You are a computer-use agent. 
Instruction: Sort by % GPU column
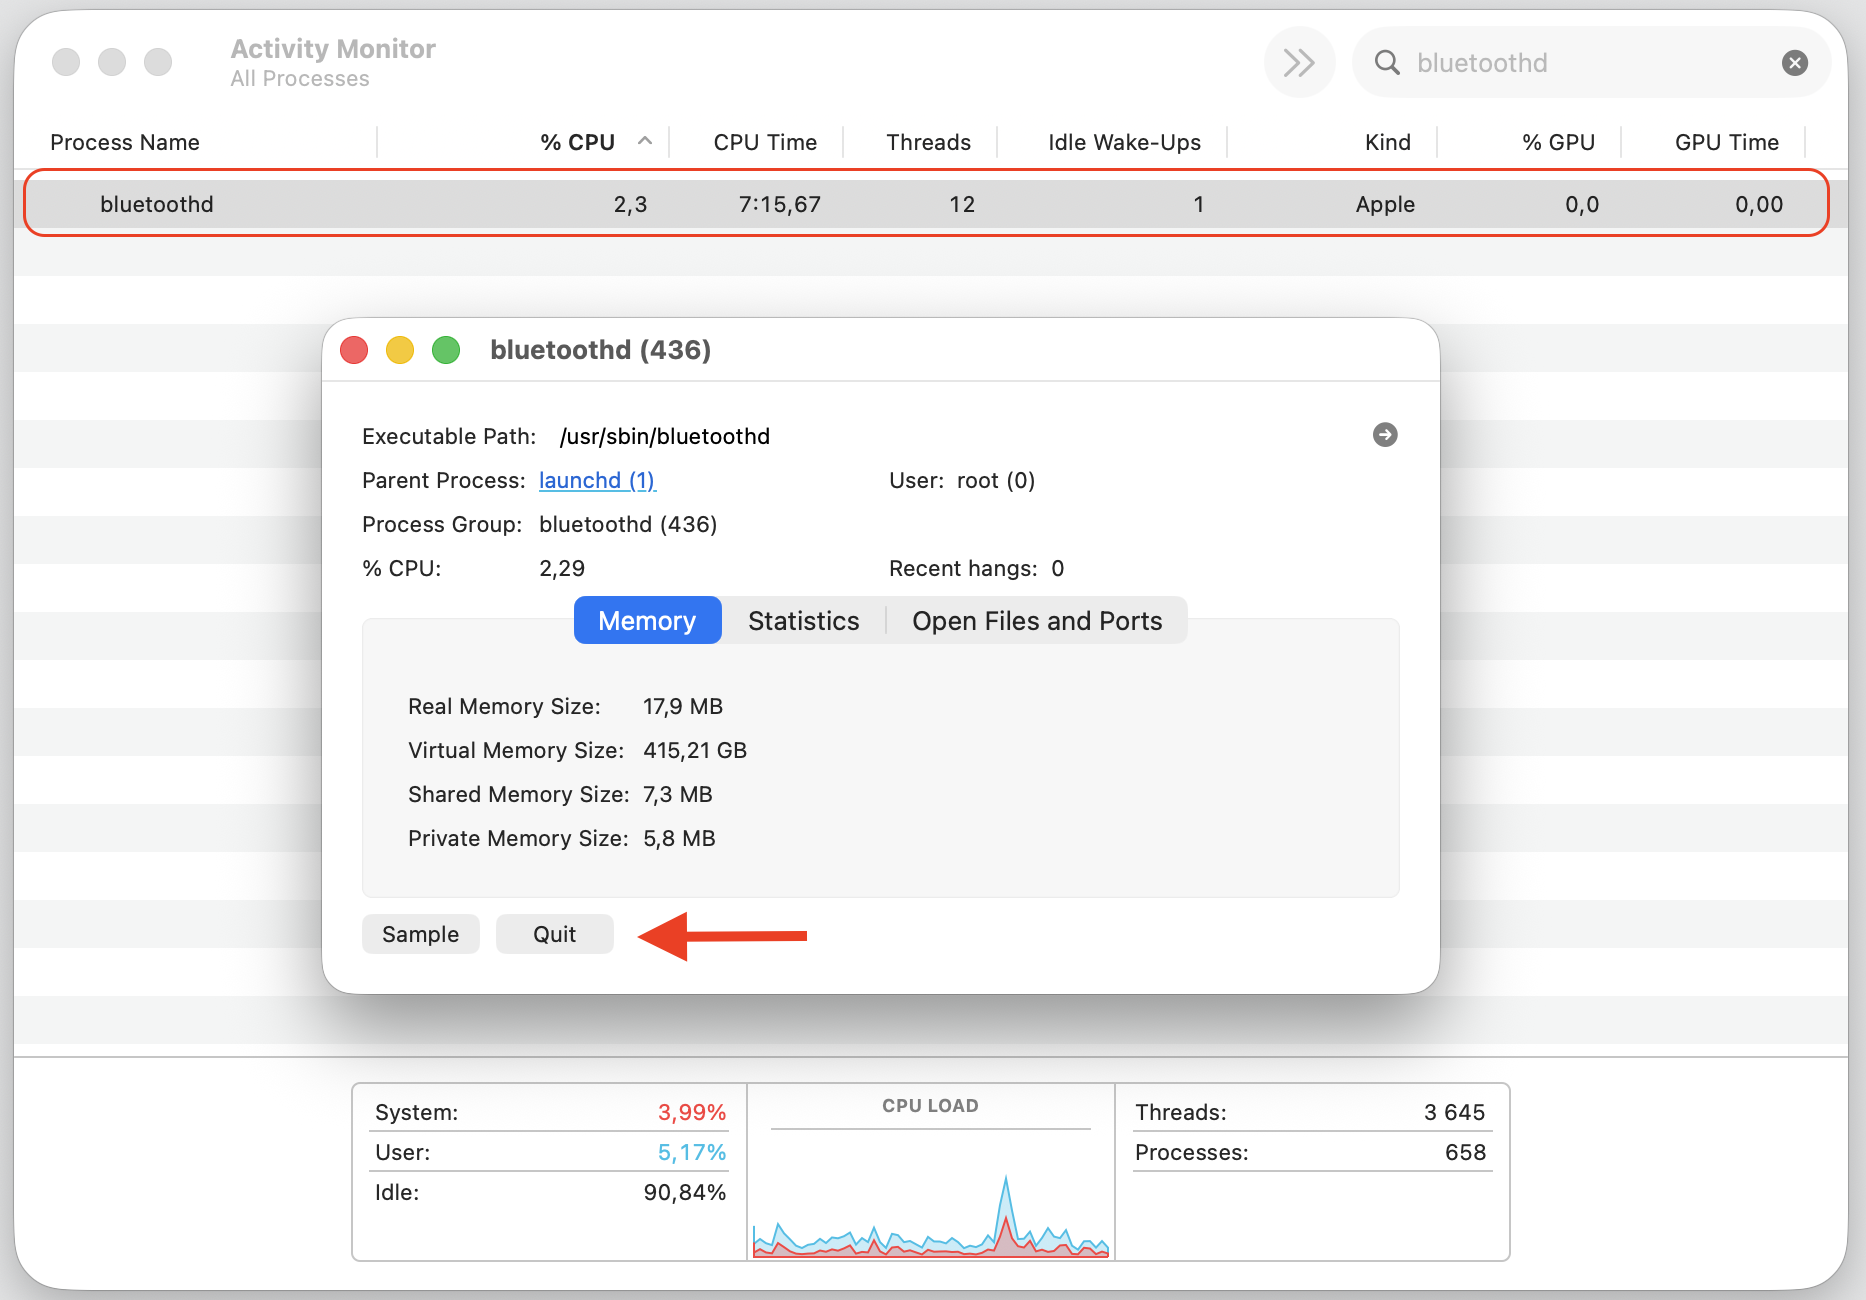tap(1558, 142)
